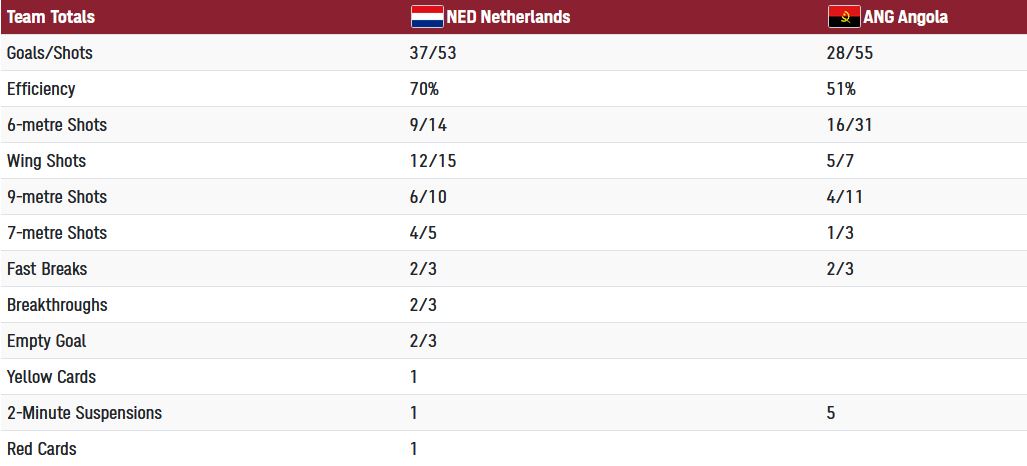
Task: Click the Breakthroughs row label
Action: [x=57, y=305]
